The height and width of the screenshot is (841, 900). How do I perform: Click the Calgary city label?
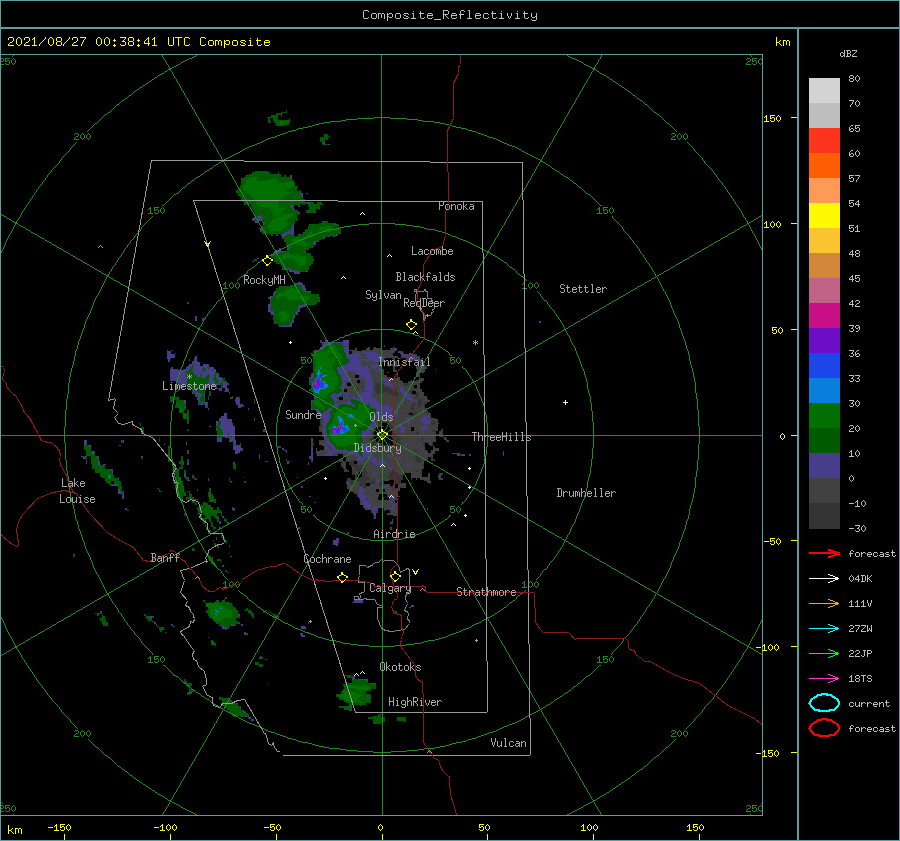click(390, 588)
